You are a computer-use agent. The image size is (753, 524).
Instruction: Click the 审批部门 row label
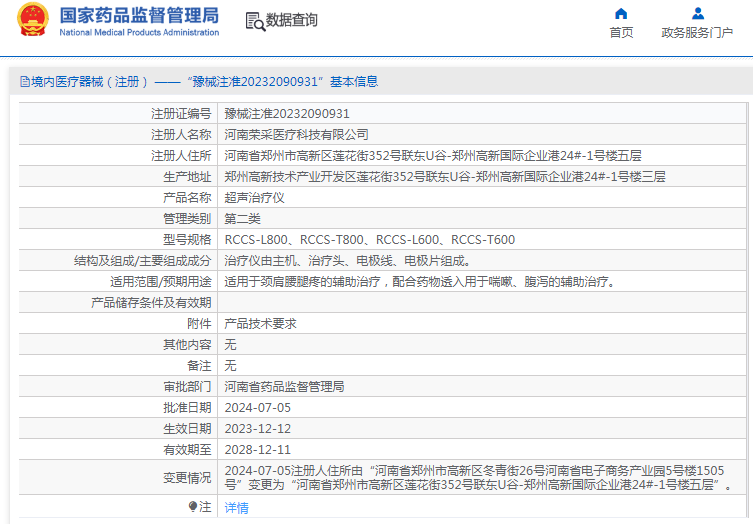[x=187, y=387]
